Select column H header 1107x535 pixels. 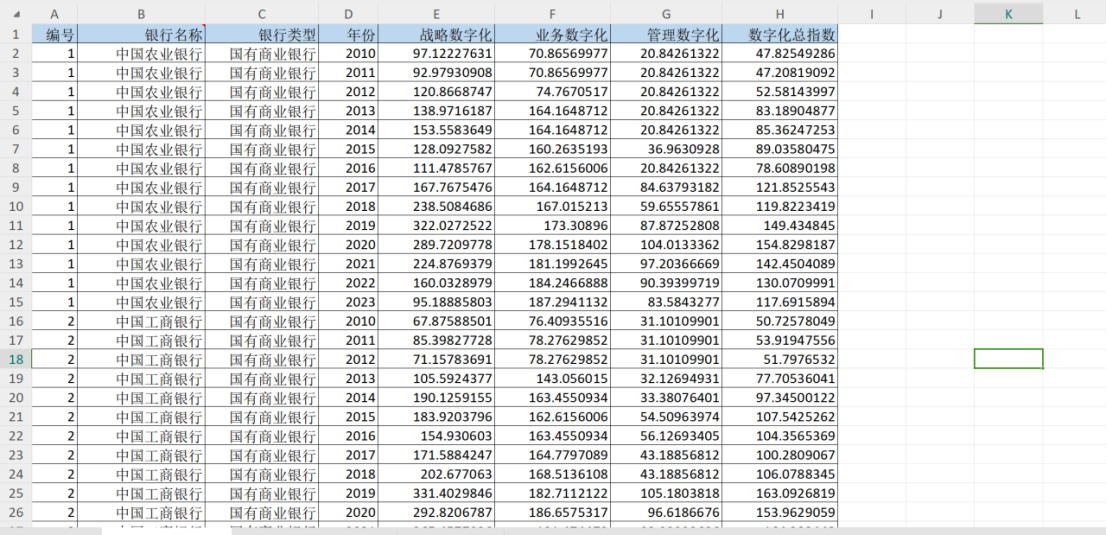point(779,13)
